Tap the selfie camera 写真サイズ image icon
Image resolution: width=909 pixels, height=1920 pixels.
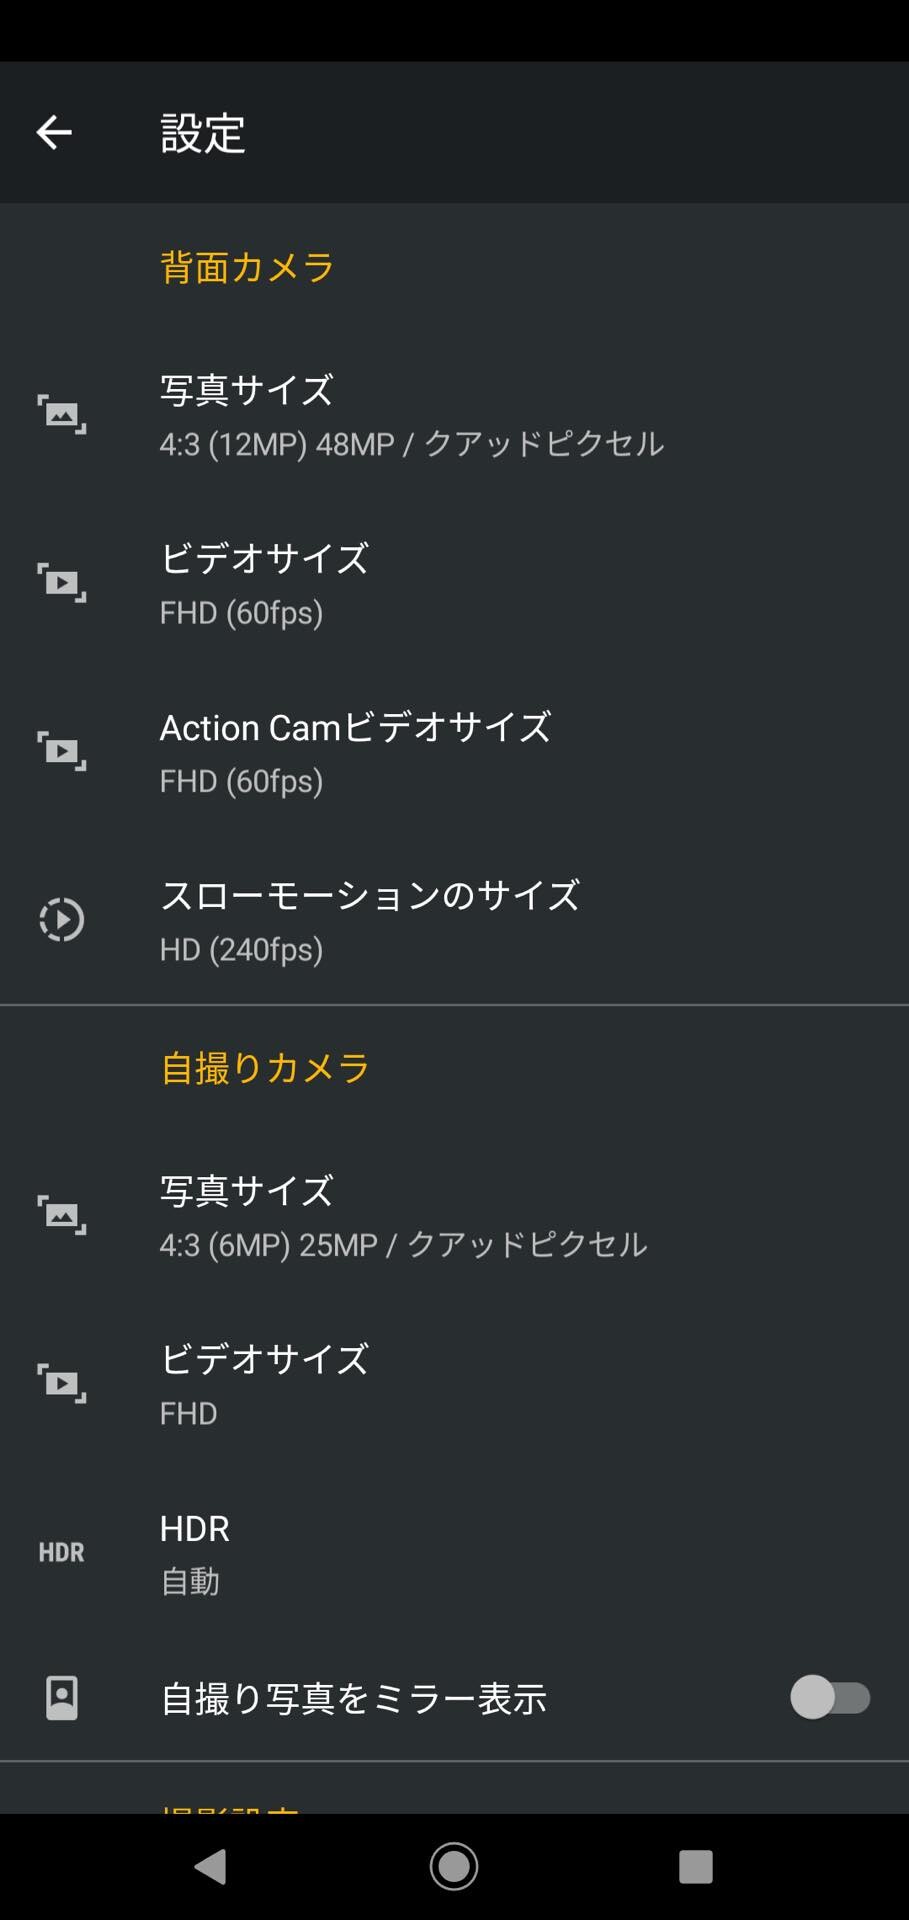(x=62, y=1215)
